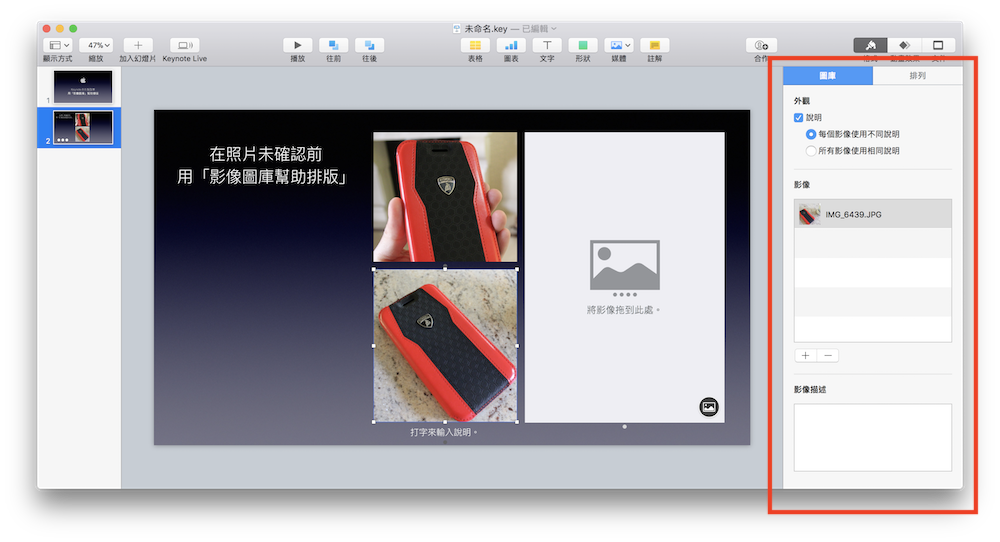Open the Media (媒體) dropdown
The image size is (1000, 542).
coord(619,45)
